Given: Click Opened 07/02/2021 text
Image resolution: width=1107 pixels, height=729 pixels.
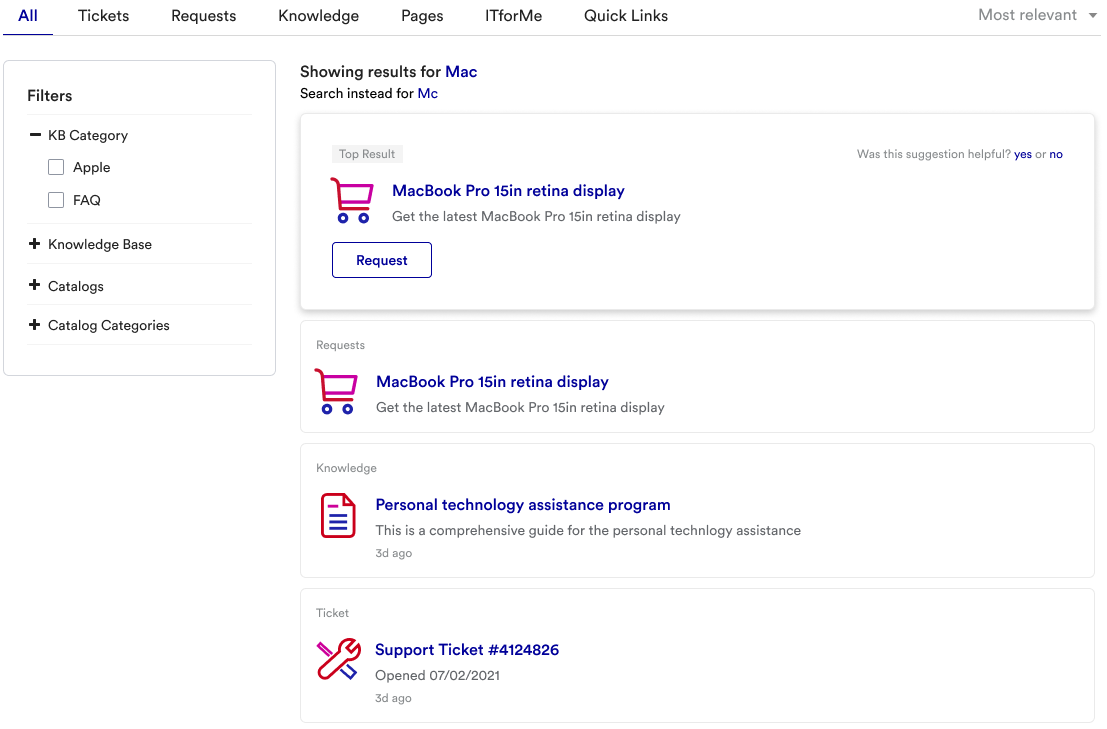Looking at the screenshot, I should (437, 675).
